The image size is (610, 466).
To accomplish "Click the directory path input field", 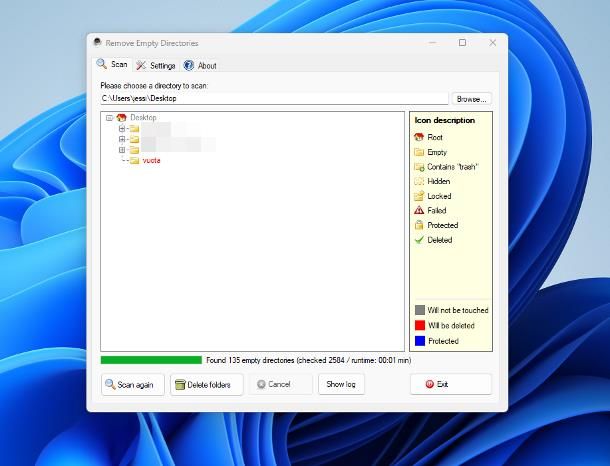I will click(274, 98).
